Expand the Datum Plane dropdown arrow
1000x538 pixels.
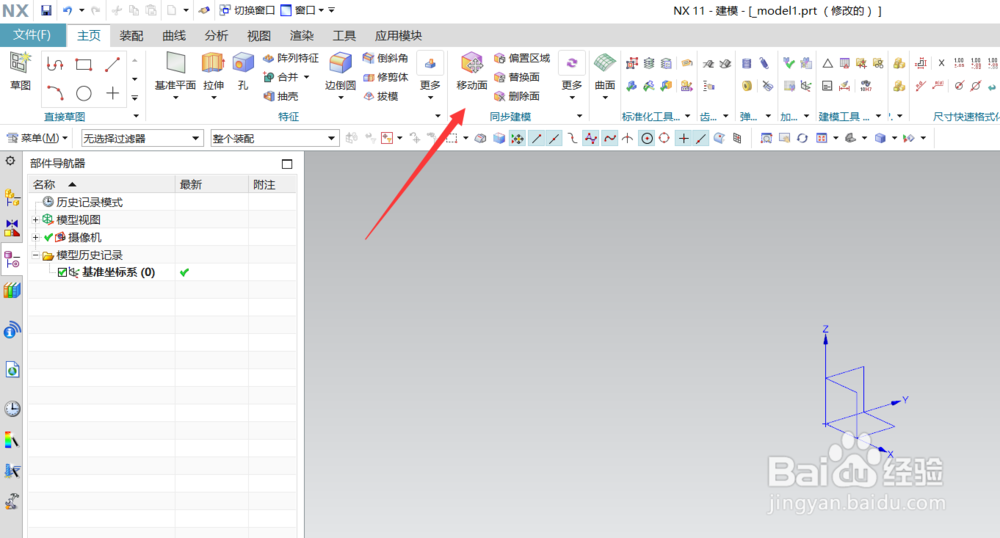175,98
